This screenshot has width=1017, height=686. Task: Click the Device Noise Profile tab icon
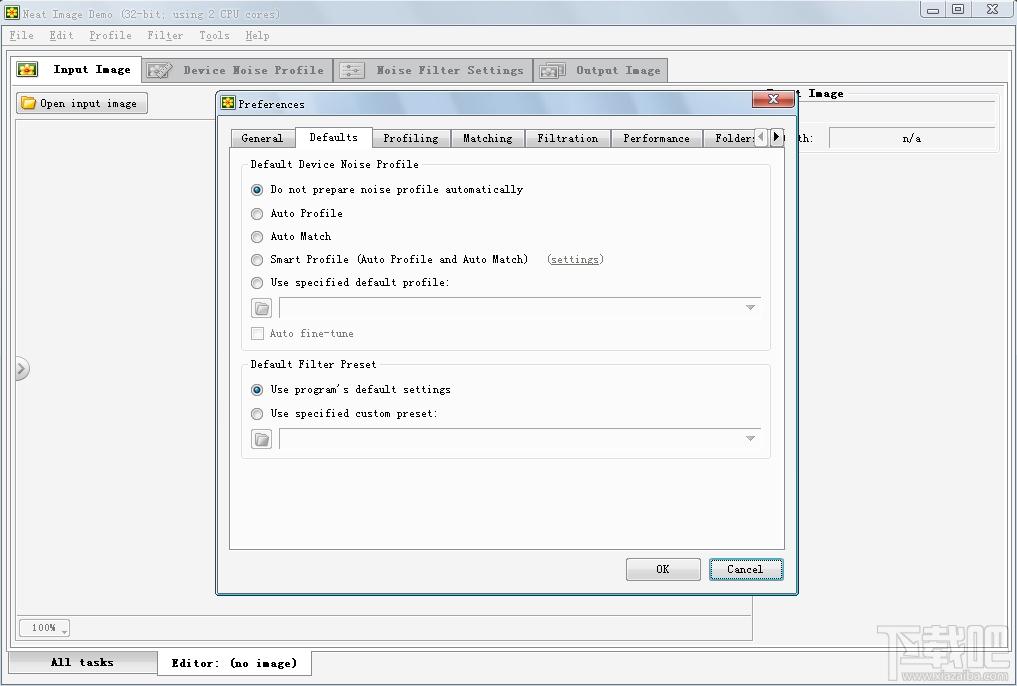coord(159,70)
